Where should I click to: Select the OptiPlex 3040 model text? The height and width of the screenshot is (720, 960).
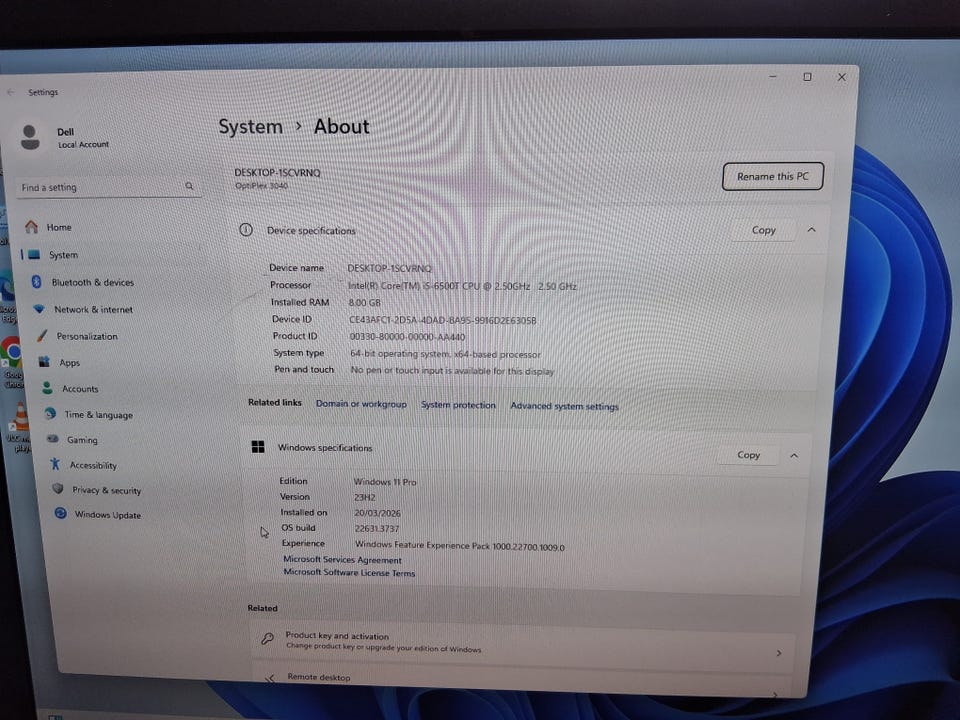[261, 186]
